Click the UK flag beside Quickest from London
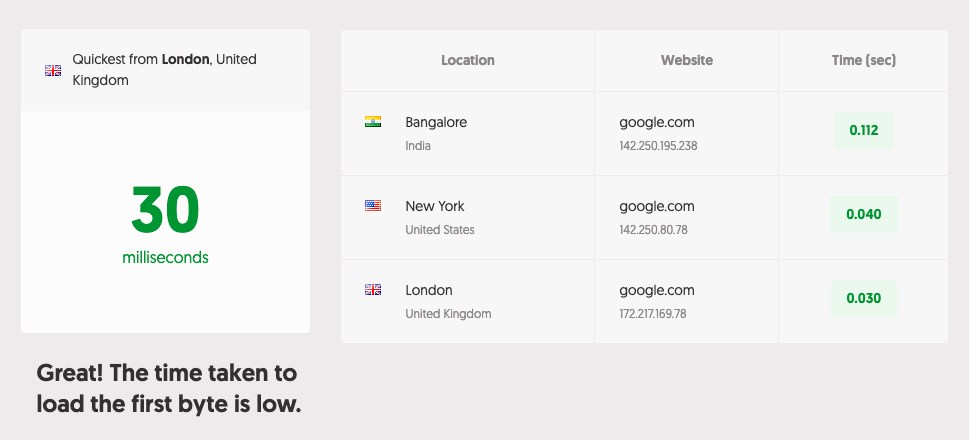The height and width of the screenshot is (440, 969). [53, 70]
